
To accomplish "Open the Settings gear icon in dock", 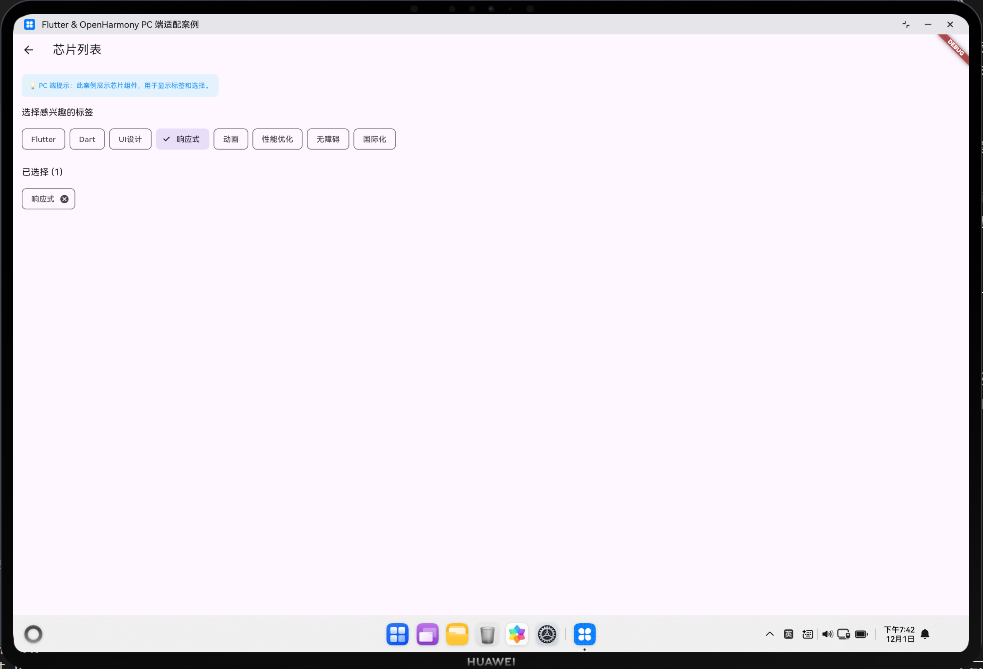I will (547, 635).
